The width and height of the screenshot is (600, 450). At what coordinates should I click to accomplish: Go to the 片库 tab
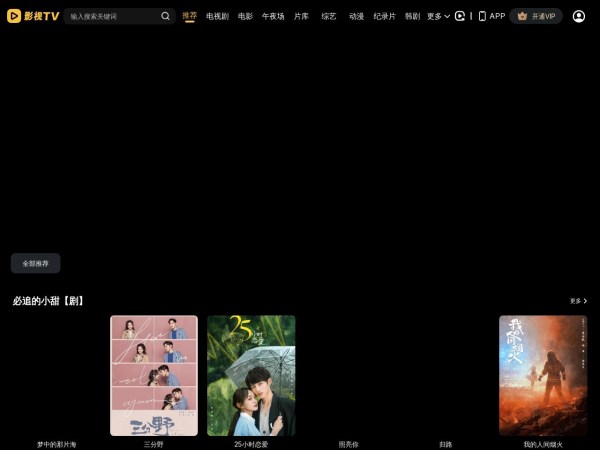click(301, 16)
